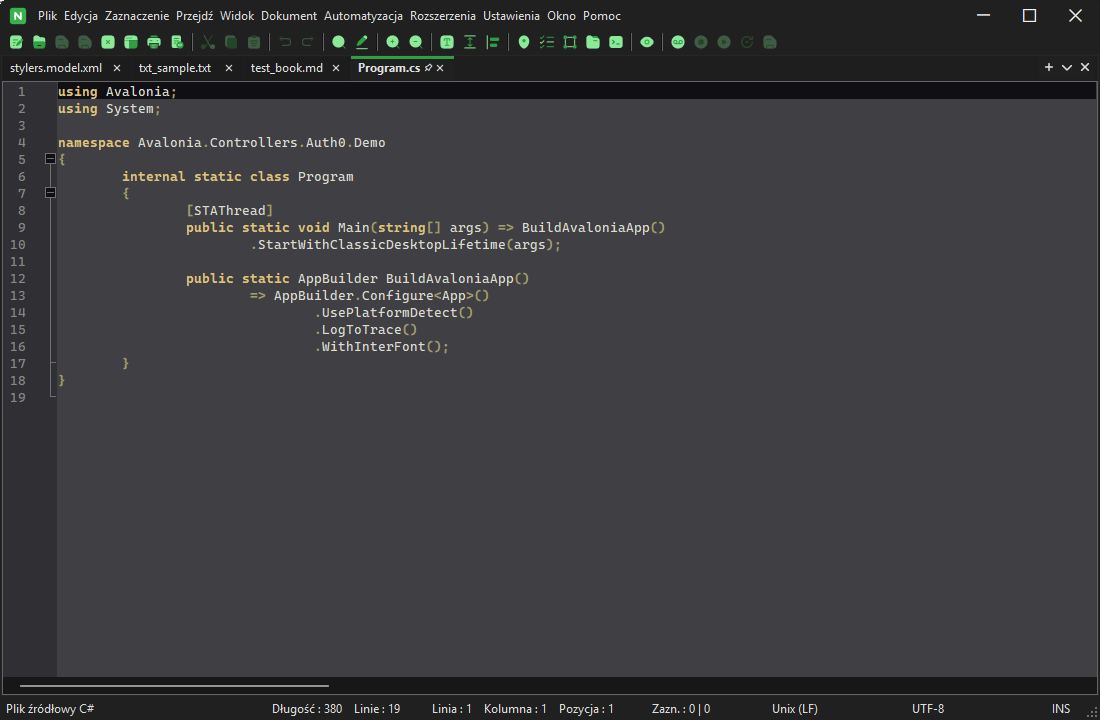The image size is (1100, 720).
Task: Click the checklist toolbar icon
Action: pyautogui.click(x=546, y=42)
